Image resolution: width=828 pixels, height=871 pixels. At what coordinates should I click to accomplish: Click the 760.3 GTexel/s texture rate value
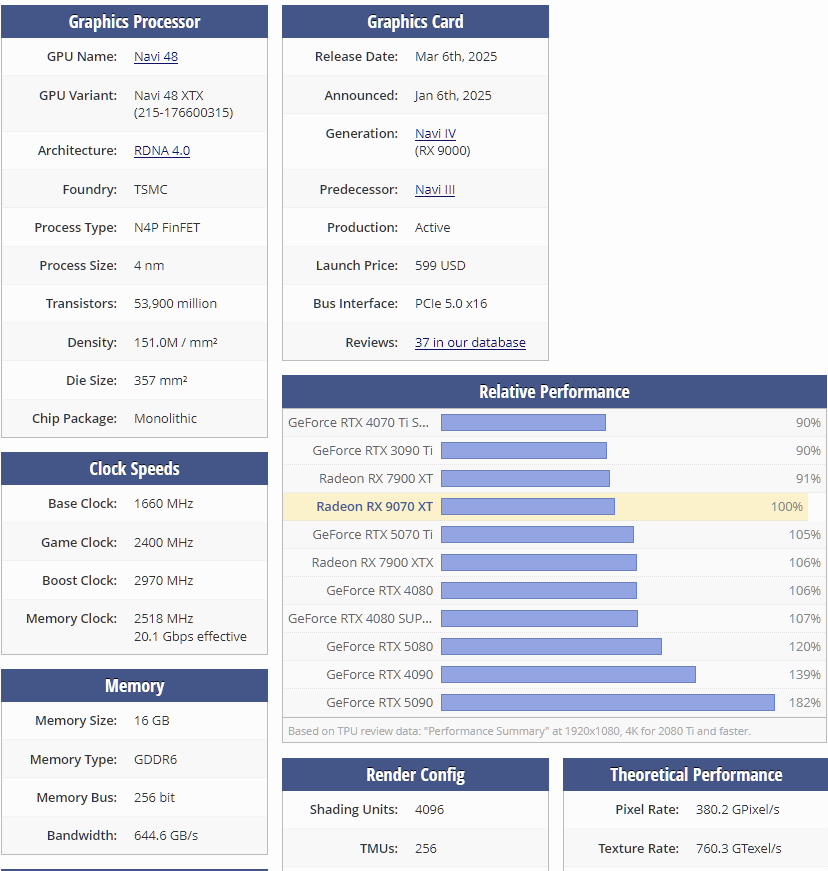[x=739, y=848]
